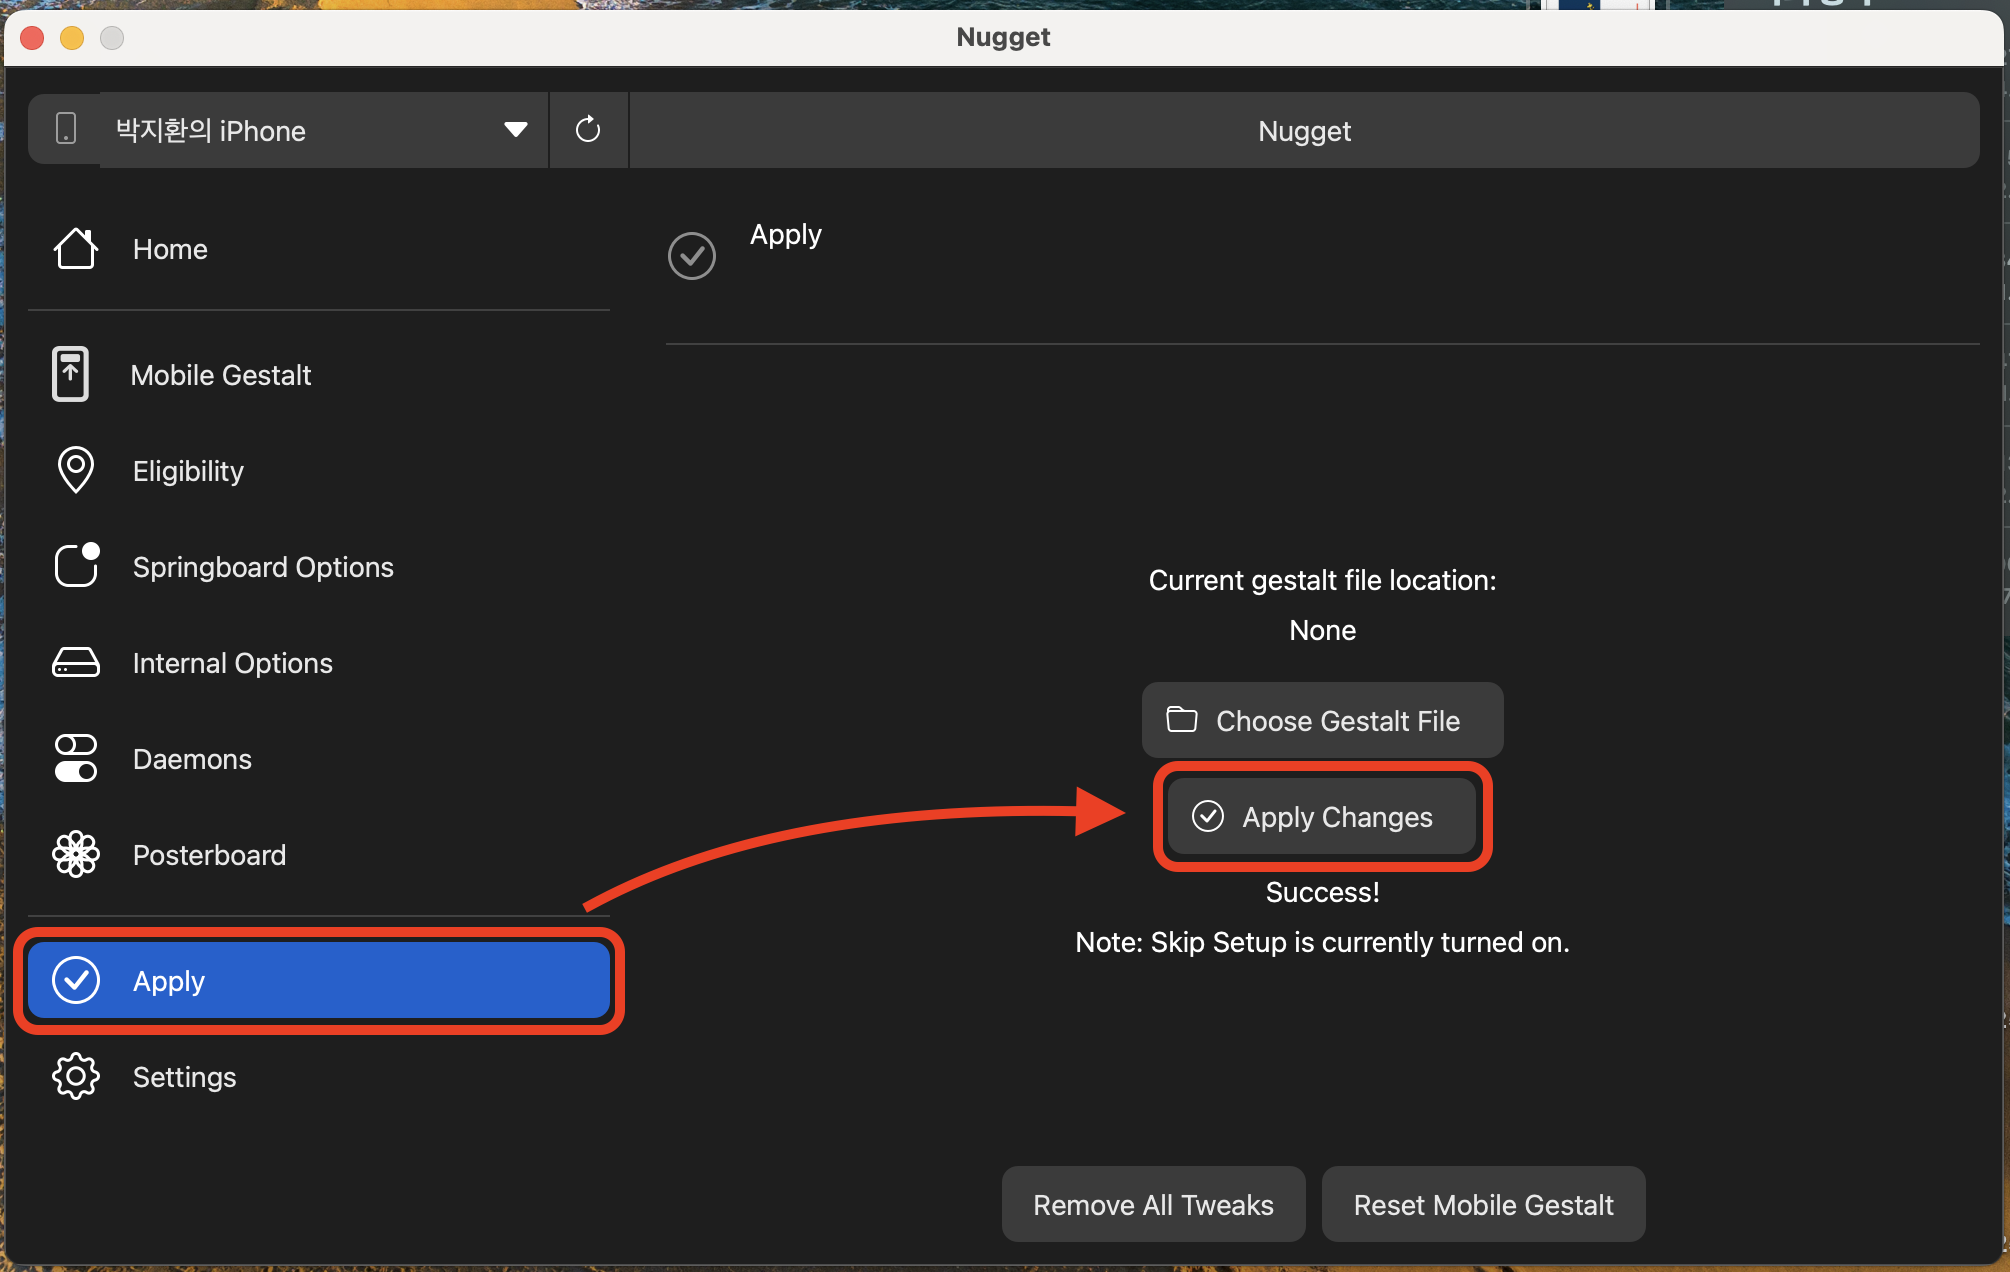Screen dimensions: 2010x1272
Task: Click the Posterboard flower icon
Action: pos(76,855)
